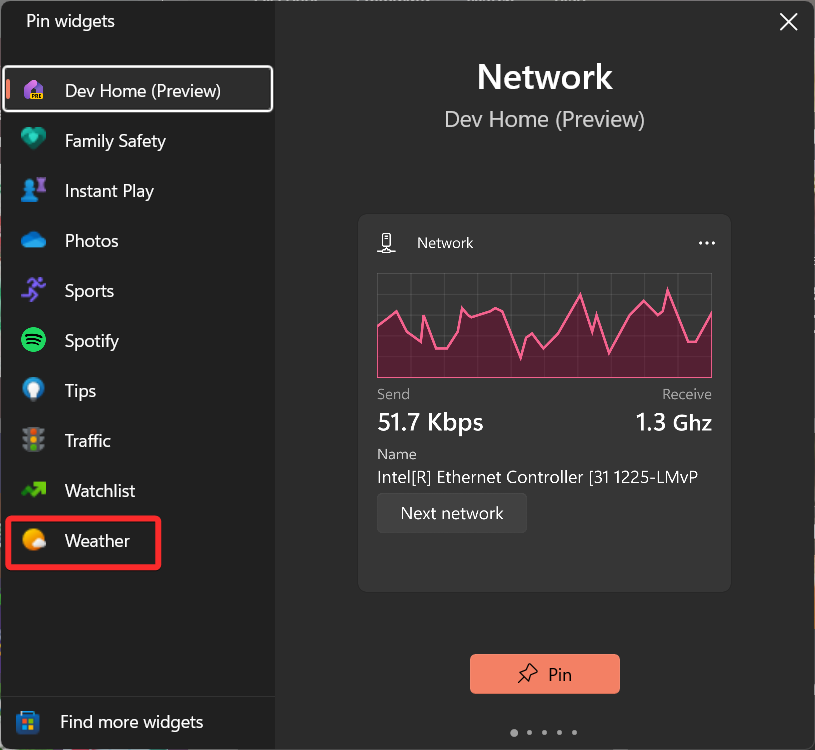Select the Traffic light icon
This screenshot has height=750, width=815.
34,440
